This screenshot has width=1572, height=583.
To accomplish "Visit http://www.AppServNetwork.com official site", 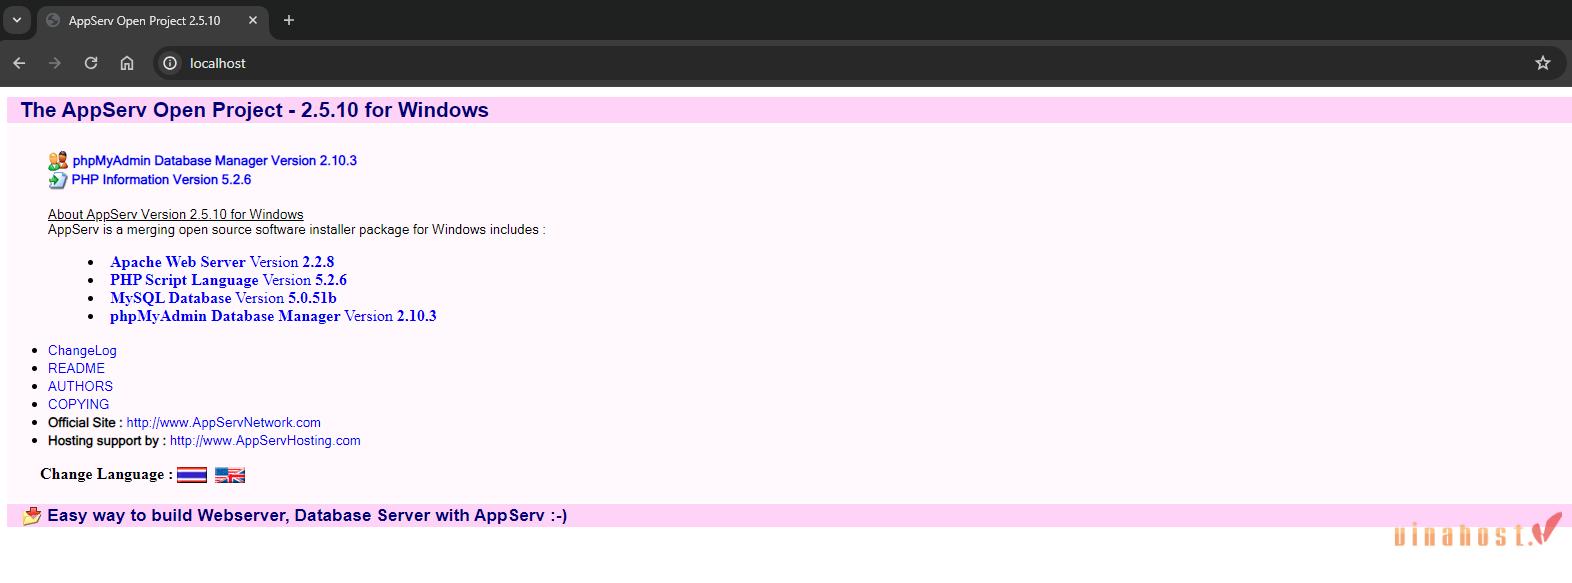I will tap(223, 422).
